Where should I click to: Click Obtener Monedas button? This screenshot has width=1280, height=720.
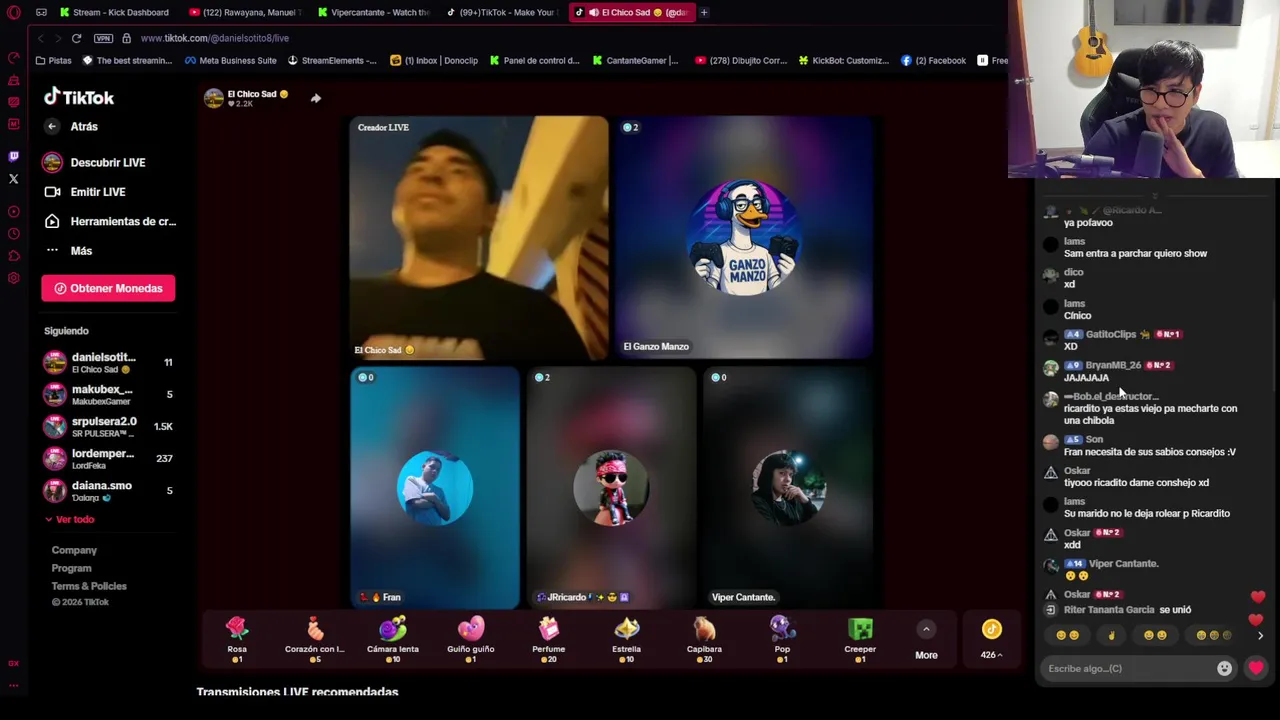tap(108, 288)
